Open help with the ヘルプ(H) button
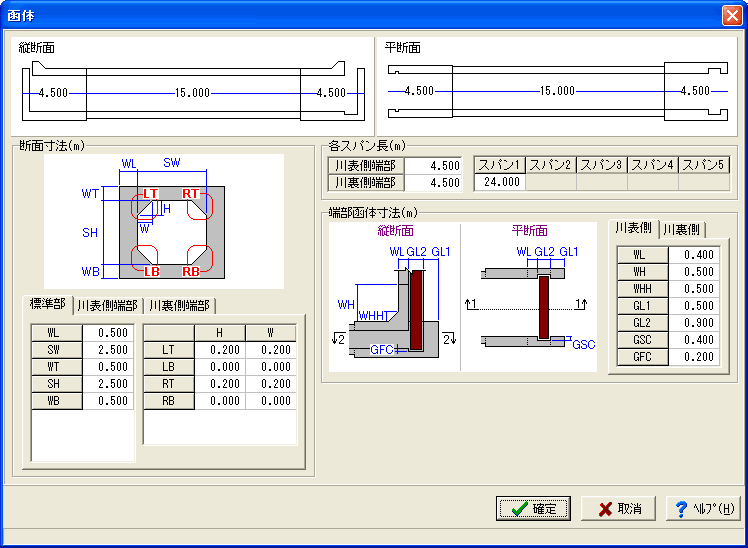Viewport: 748px width, 548px height. click(703, 508)
